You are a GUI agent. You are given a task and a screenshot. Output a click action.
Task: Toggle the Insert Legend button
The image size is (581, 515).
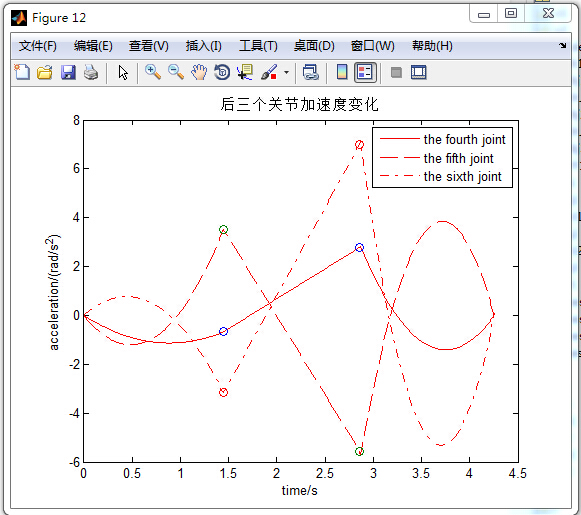pyautogui.click(x=365, y=72)
